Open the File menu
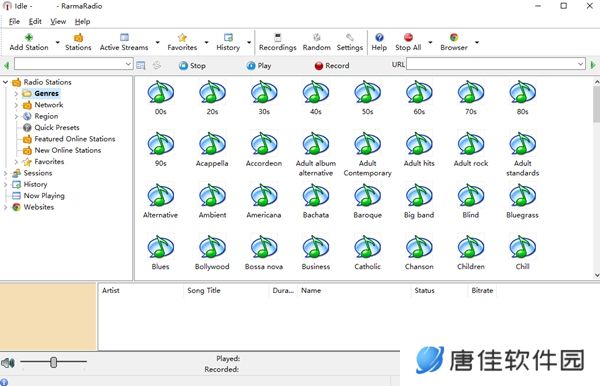Image resolution: width=600 pixels, height=386 pixels. pyautogui.click(x=14, y=21)
